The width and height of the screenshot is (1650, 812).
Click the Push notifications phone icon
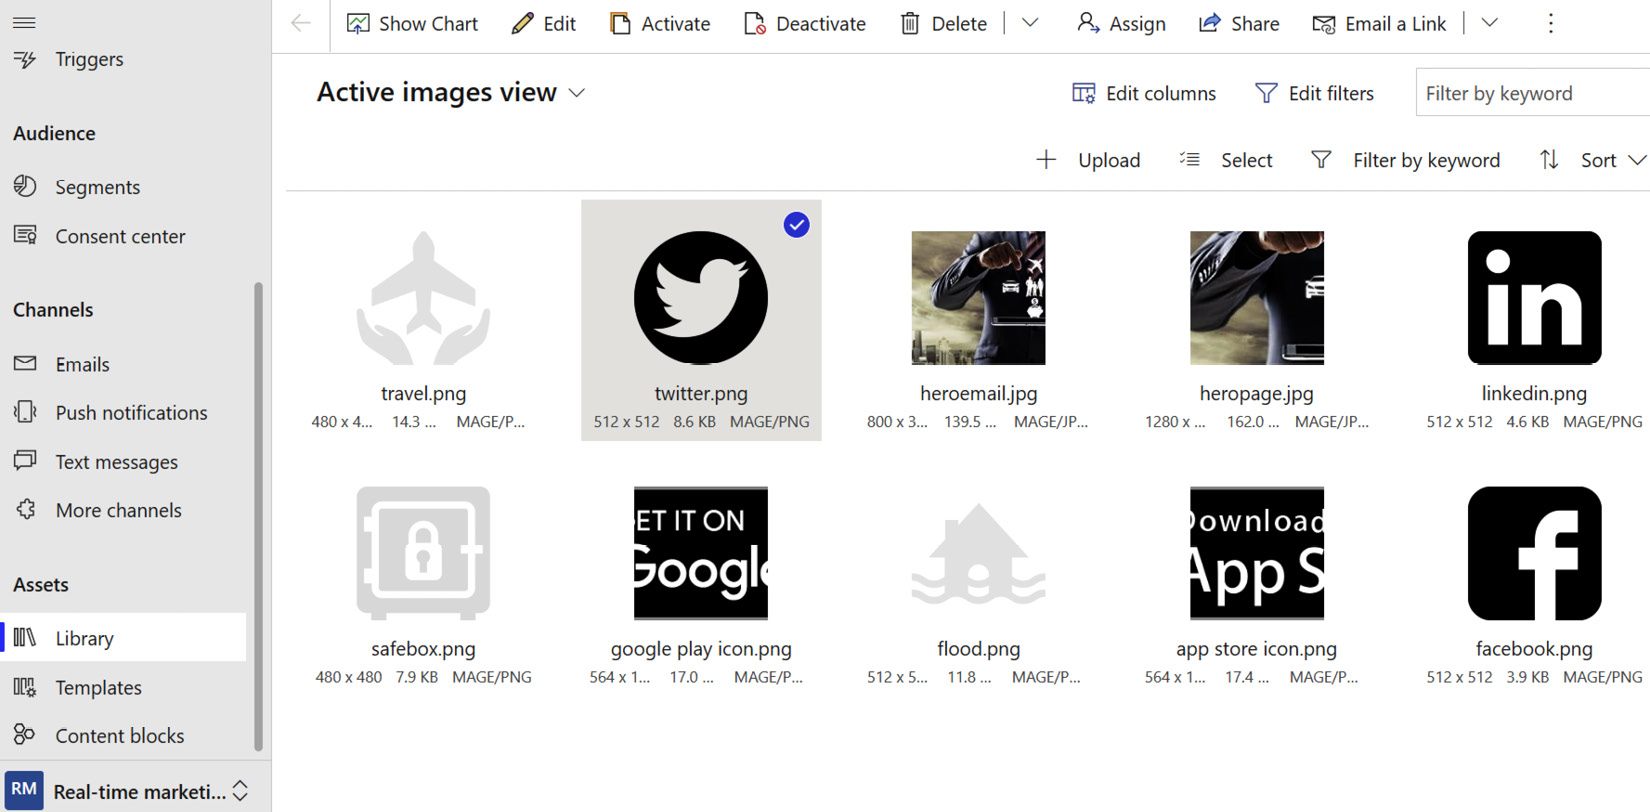25,412
